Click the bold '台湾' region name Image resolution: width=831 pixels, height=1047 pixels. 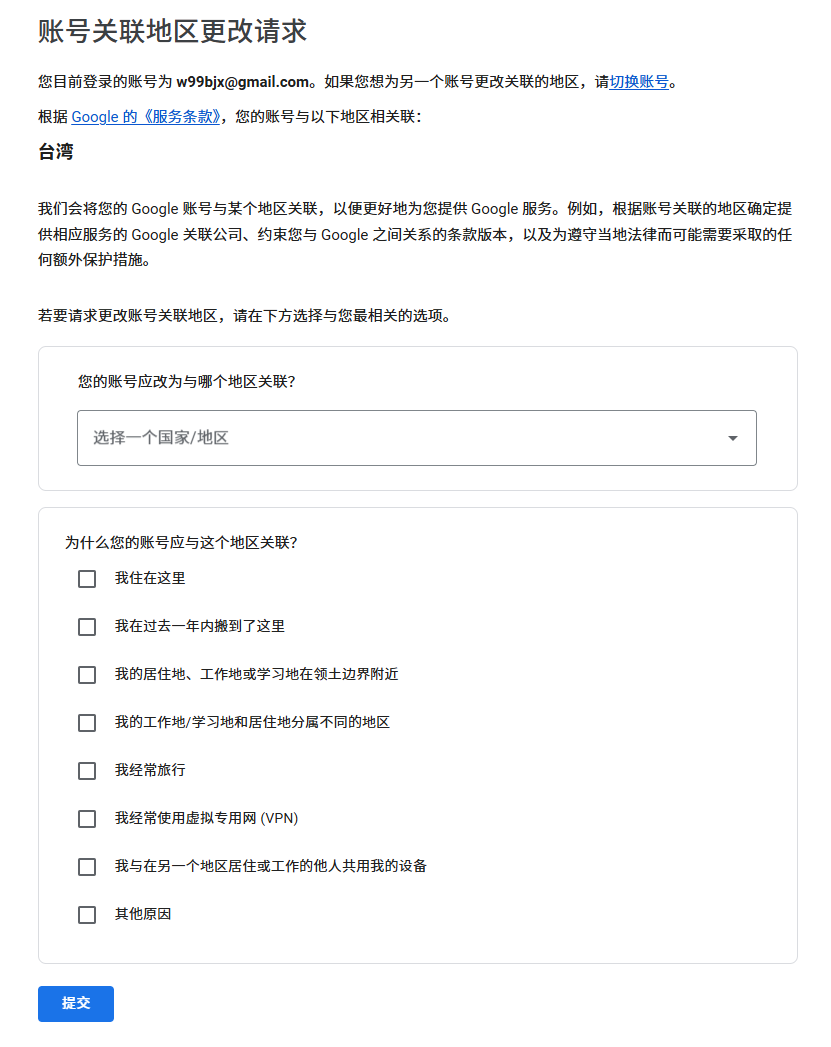(56, 153)
